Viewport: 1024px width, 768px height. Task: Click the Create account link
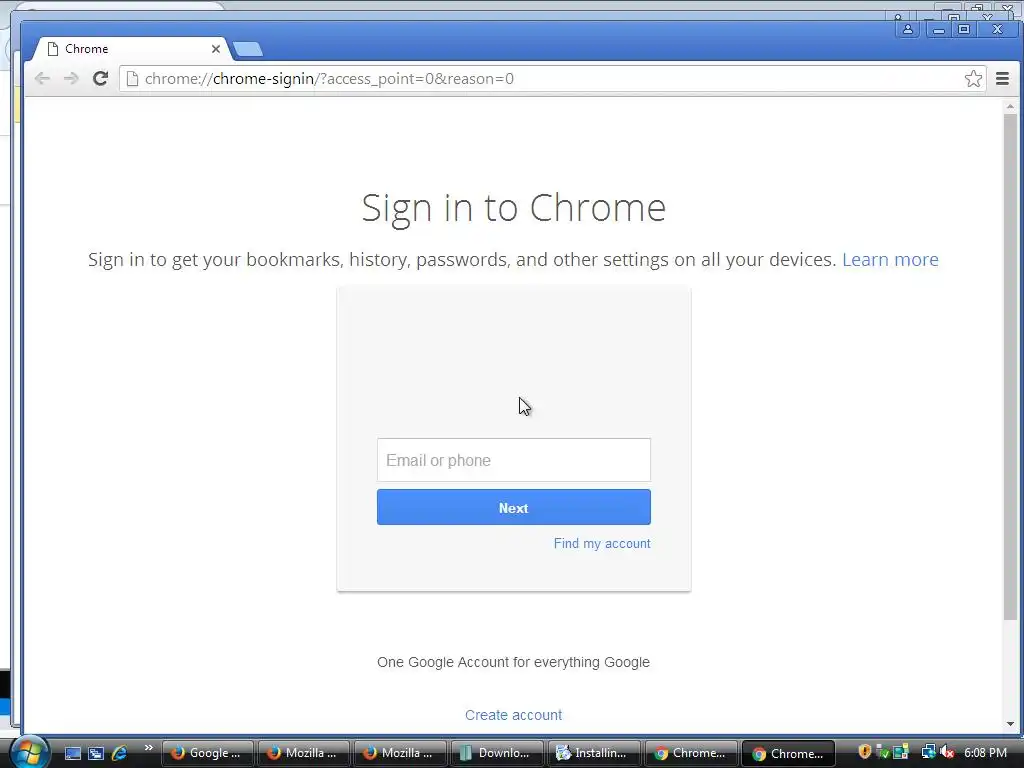click(513, 715)
